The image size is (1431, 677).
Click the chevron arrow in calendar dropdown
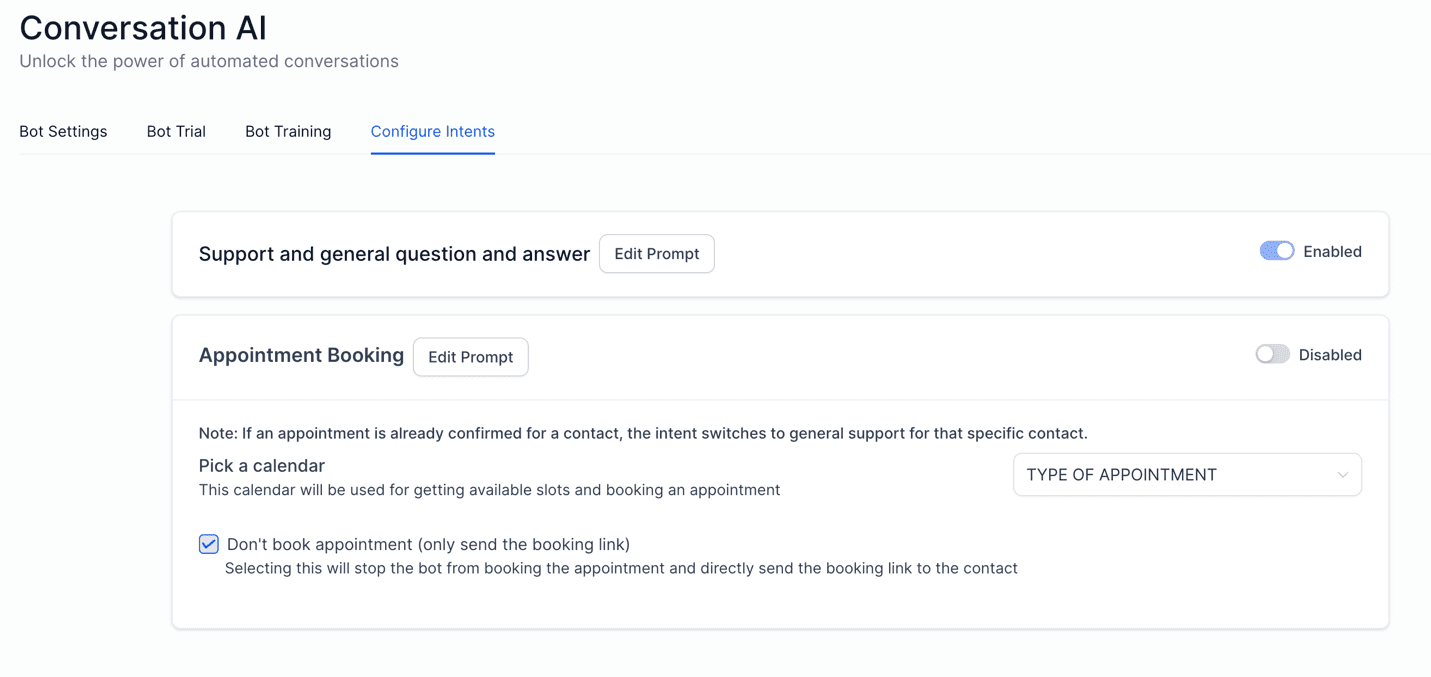[x=1342, y=475]
